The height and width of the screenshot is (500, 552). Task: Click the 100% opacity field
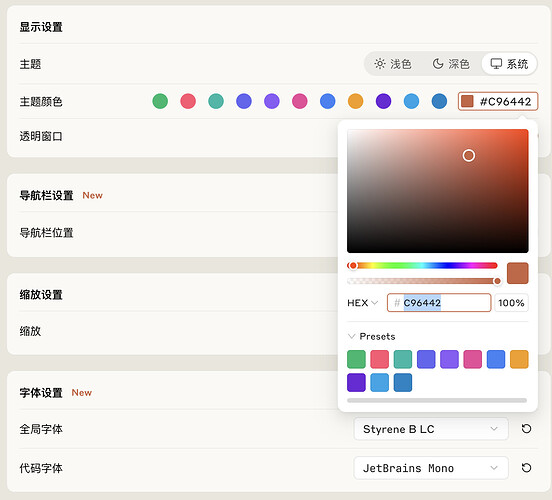(x=511, y=303)
